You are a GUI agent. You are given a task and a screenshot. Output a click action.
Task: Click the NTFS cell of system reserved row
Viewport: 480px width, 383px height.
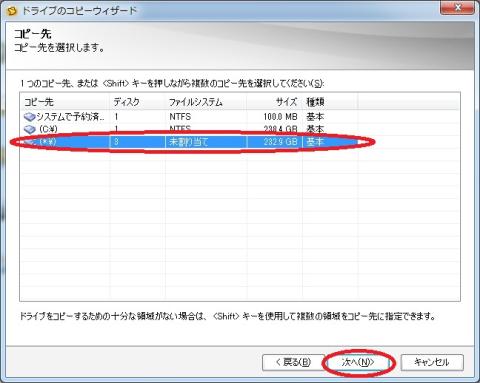[180, 117]
